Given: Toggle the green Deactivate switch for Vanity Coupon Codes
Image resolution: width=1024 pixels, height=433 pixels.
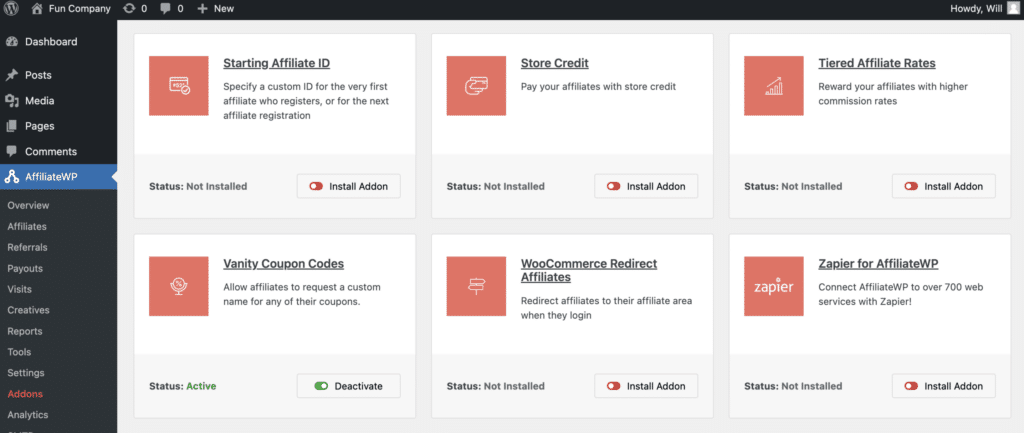Looking at the screenshot, I should pyautogui.click(x=321, y=386).
